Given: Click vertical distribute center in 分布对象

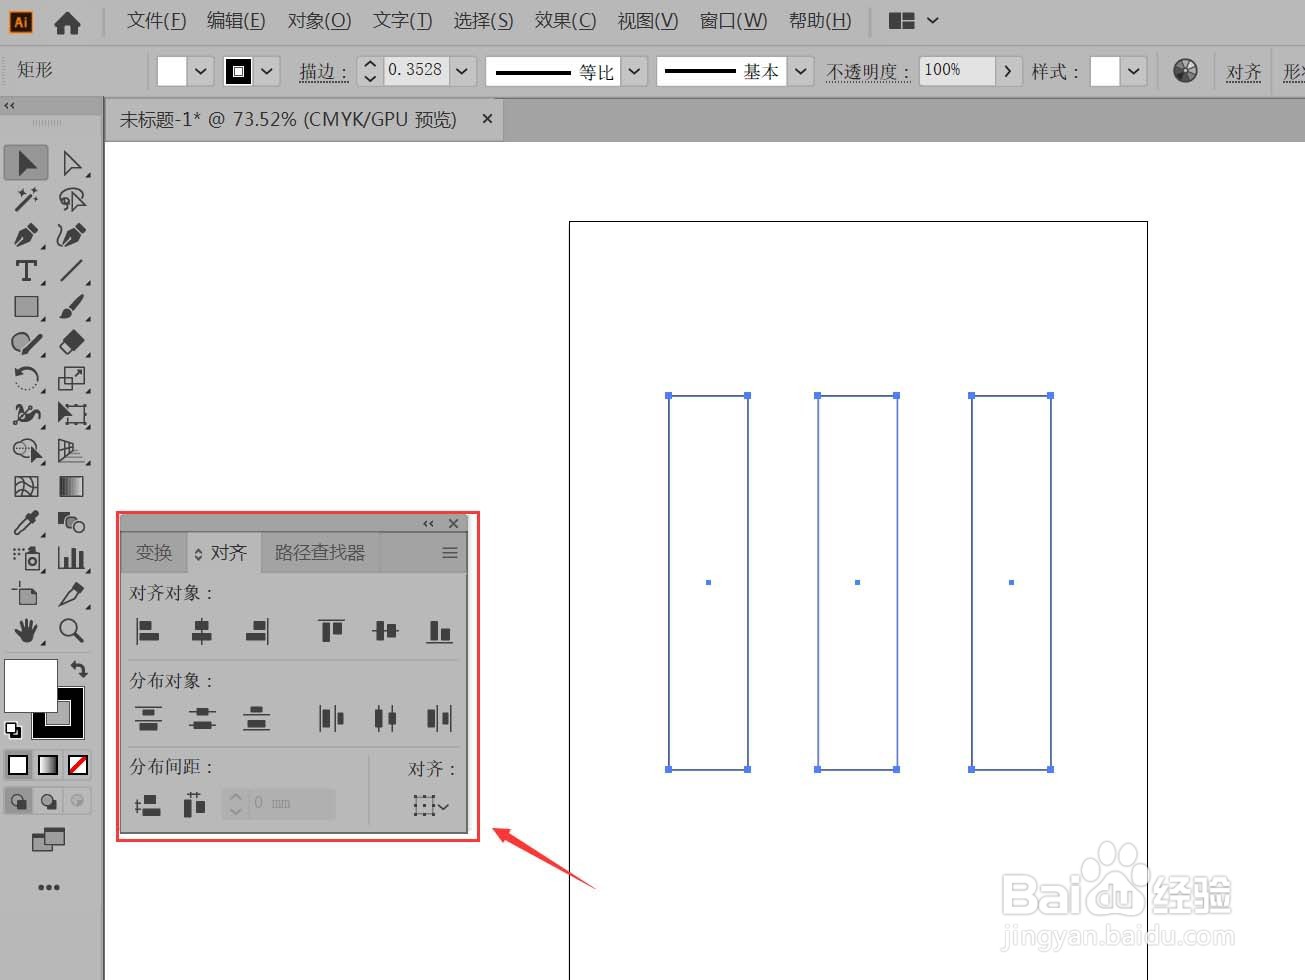Looking at the screenshot, I should 202,718.
